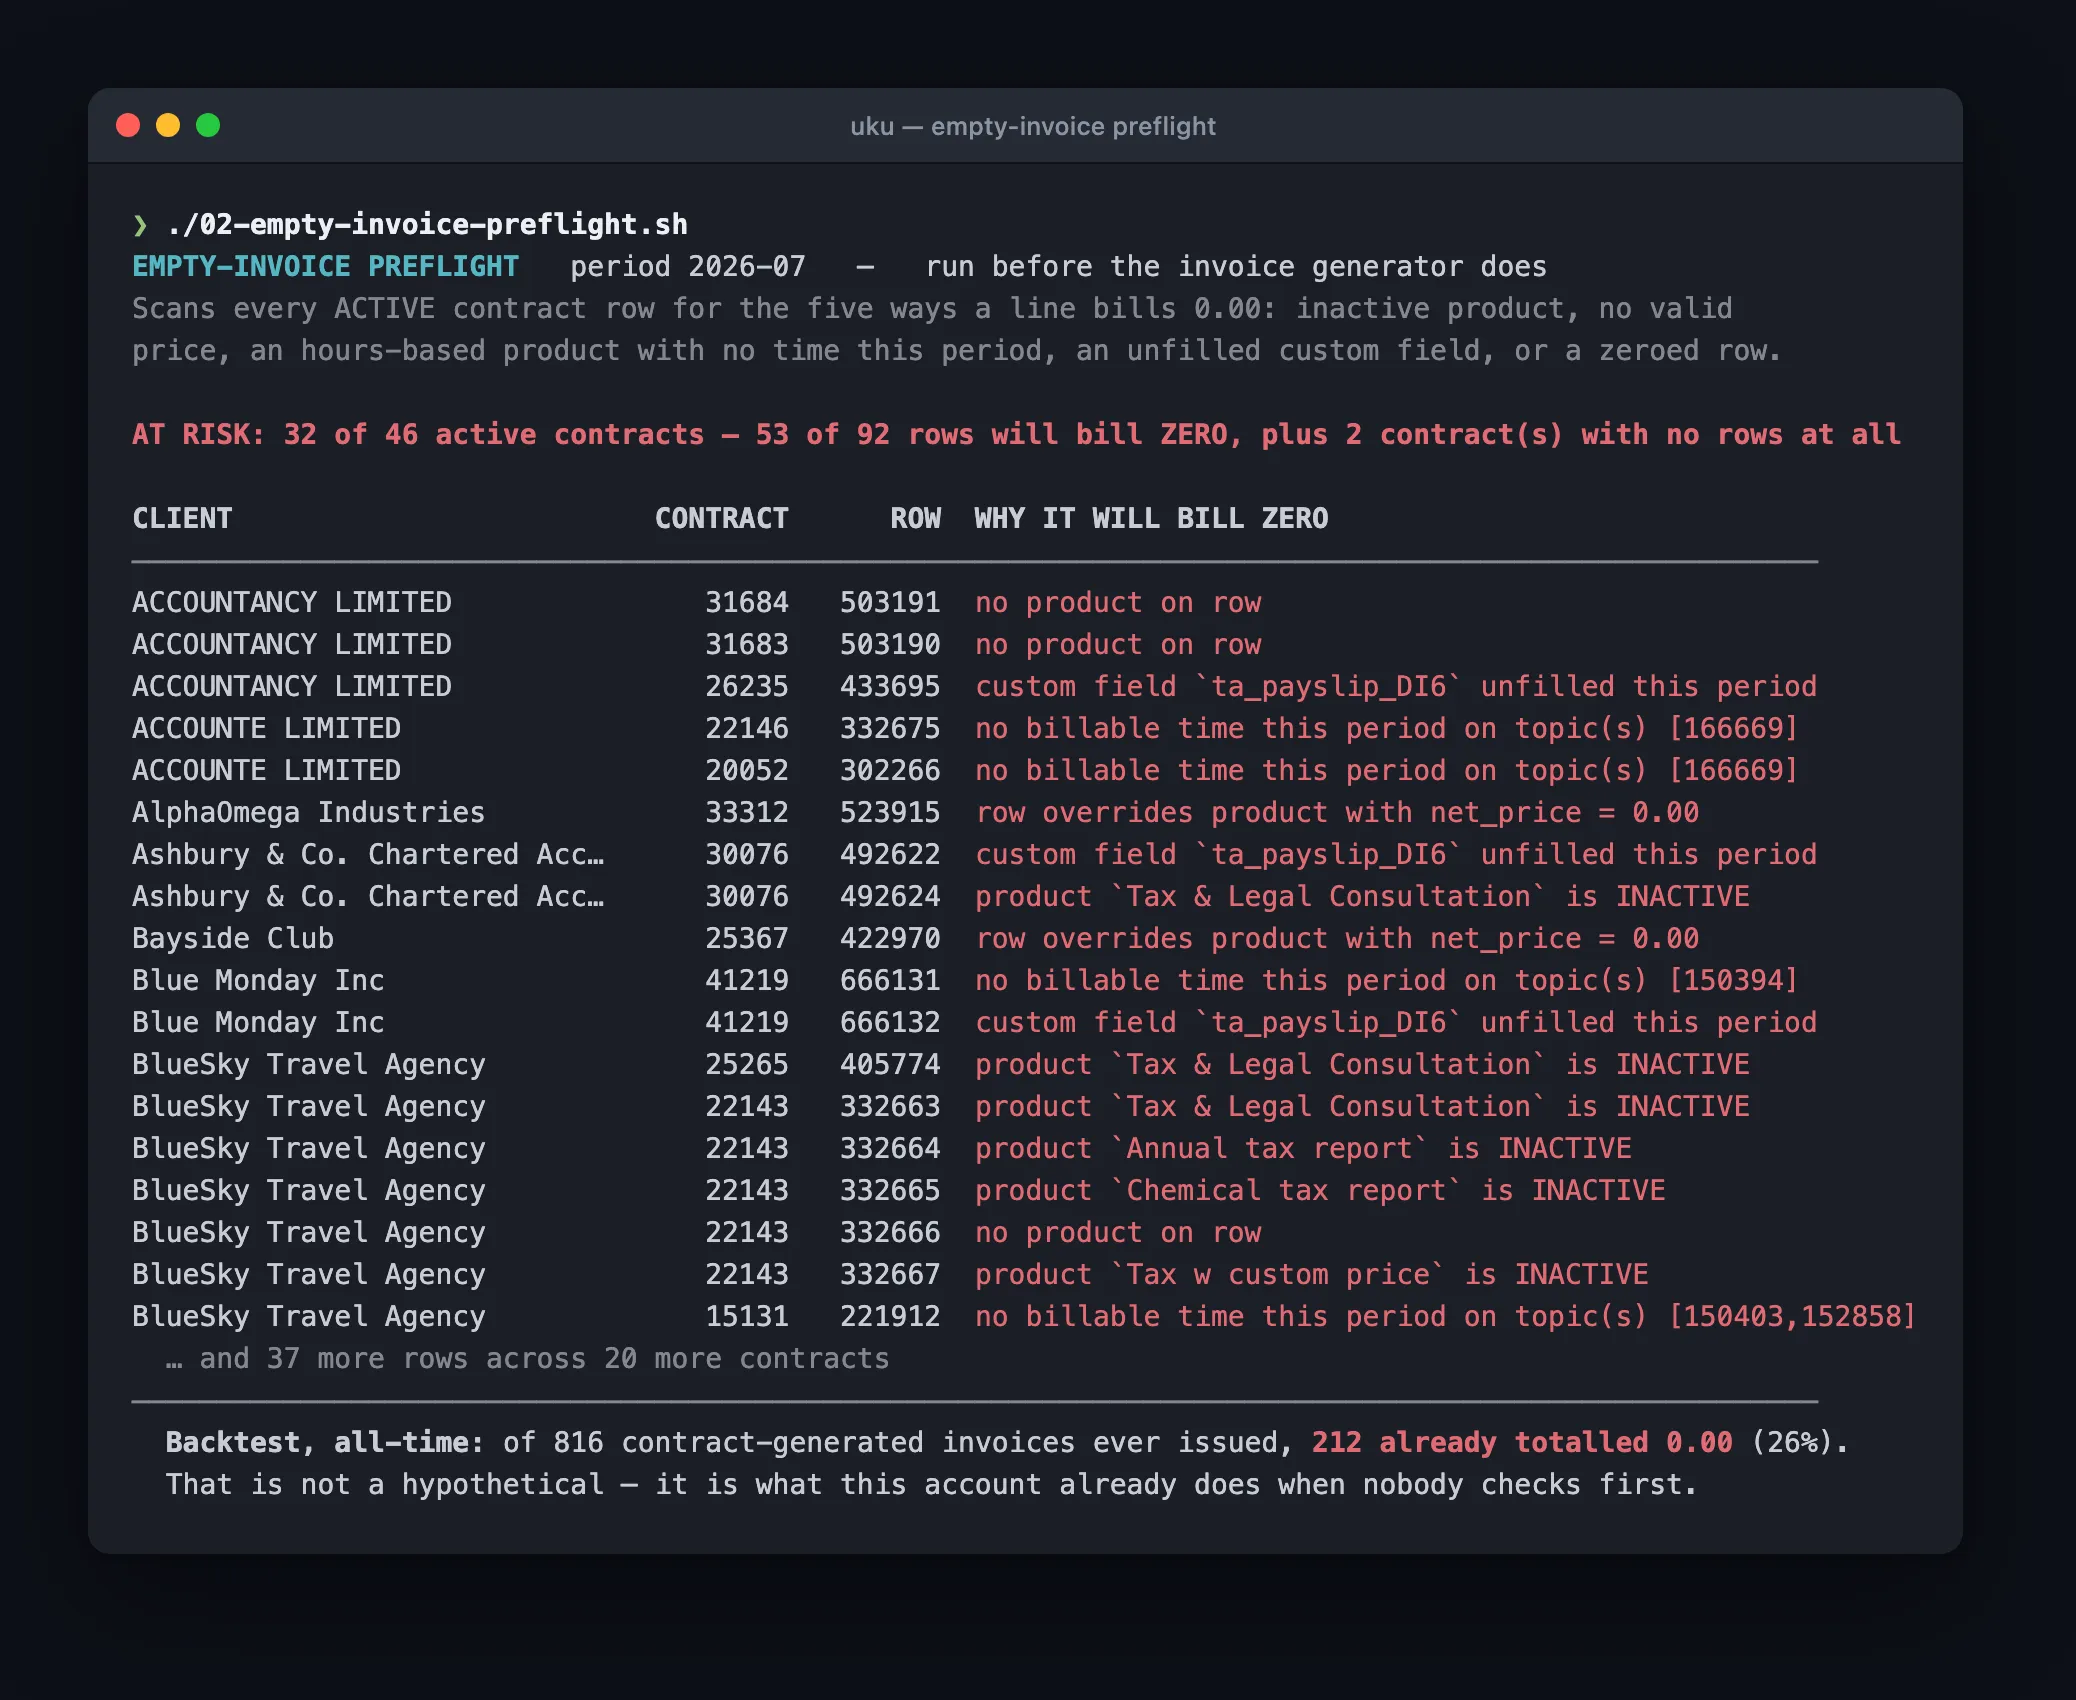Click 'Tax w custom price' INACTIVE reason
The image size is (2076, 1700).
point(1312,1274)
